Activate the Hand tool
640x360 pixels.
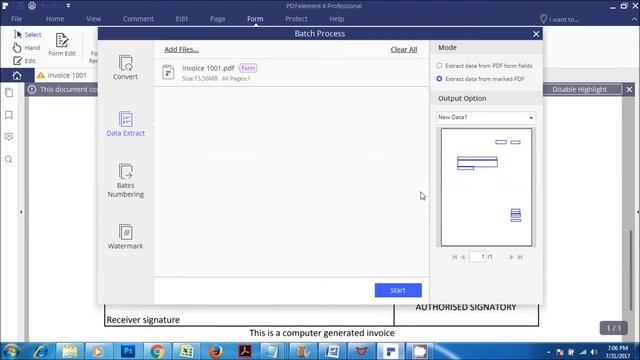click(x=27, y=48)
